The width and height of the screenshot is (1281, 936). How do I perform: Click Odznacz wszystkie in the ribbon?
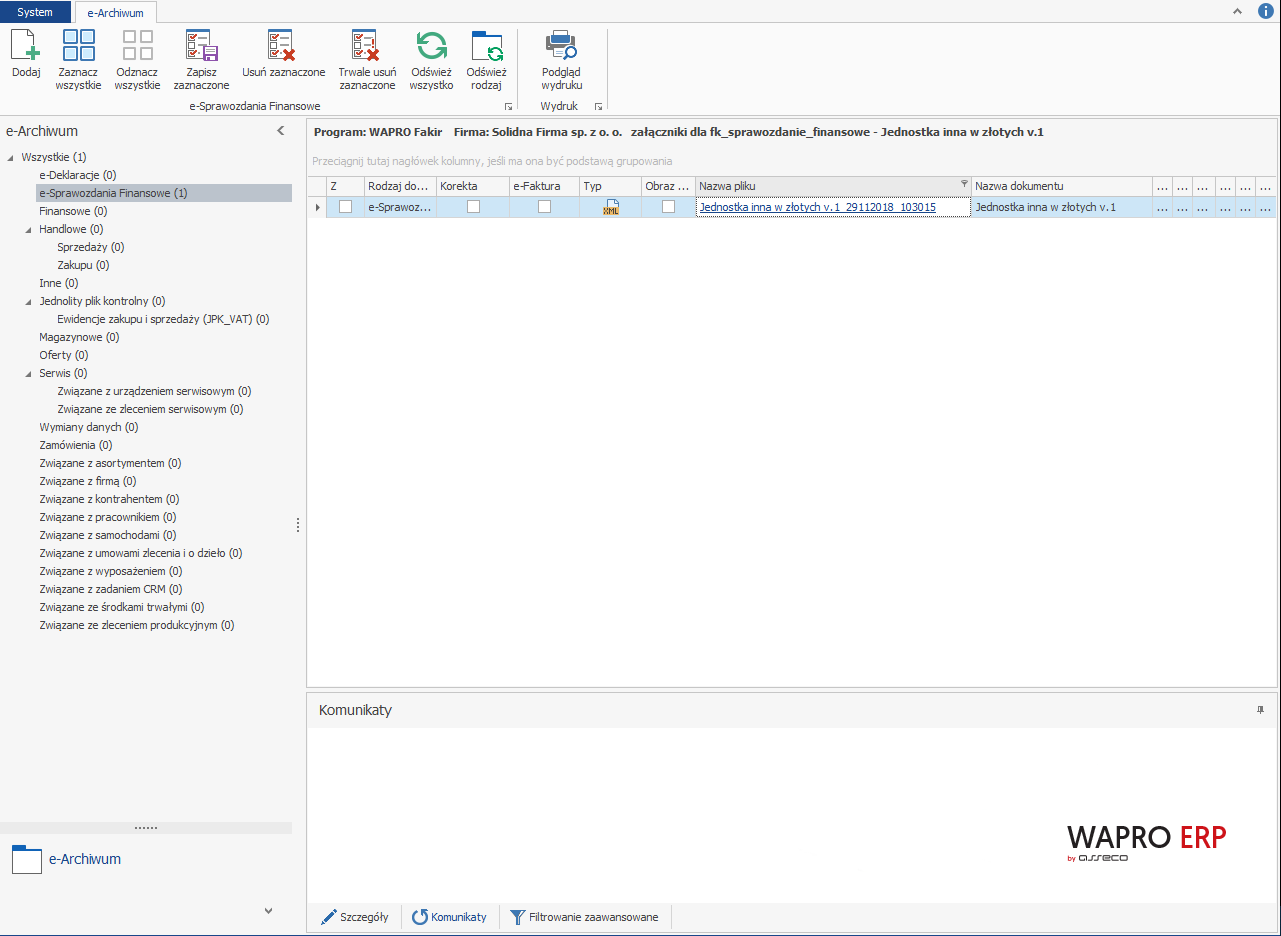(137, 61)
